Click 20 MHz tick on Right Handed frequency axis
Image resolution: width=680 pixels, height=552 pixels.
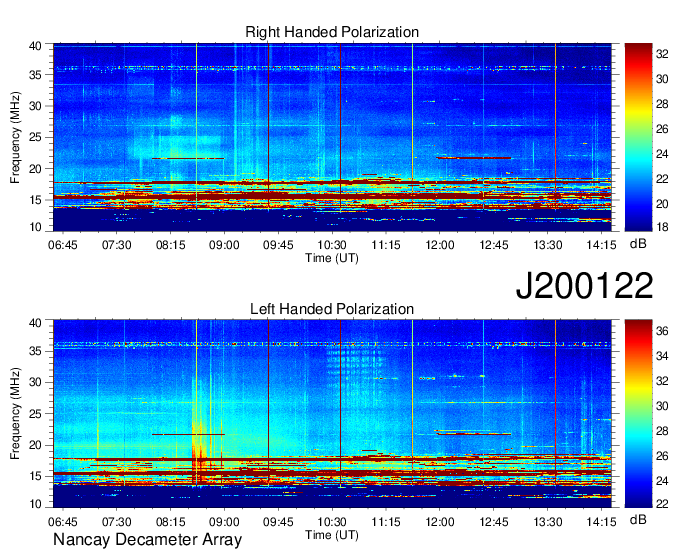(35, 169)
